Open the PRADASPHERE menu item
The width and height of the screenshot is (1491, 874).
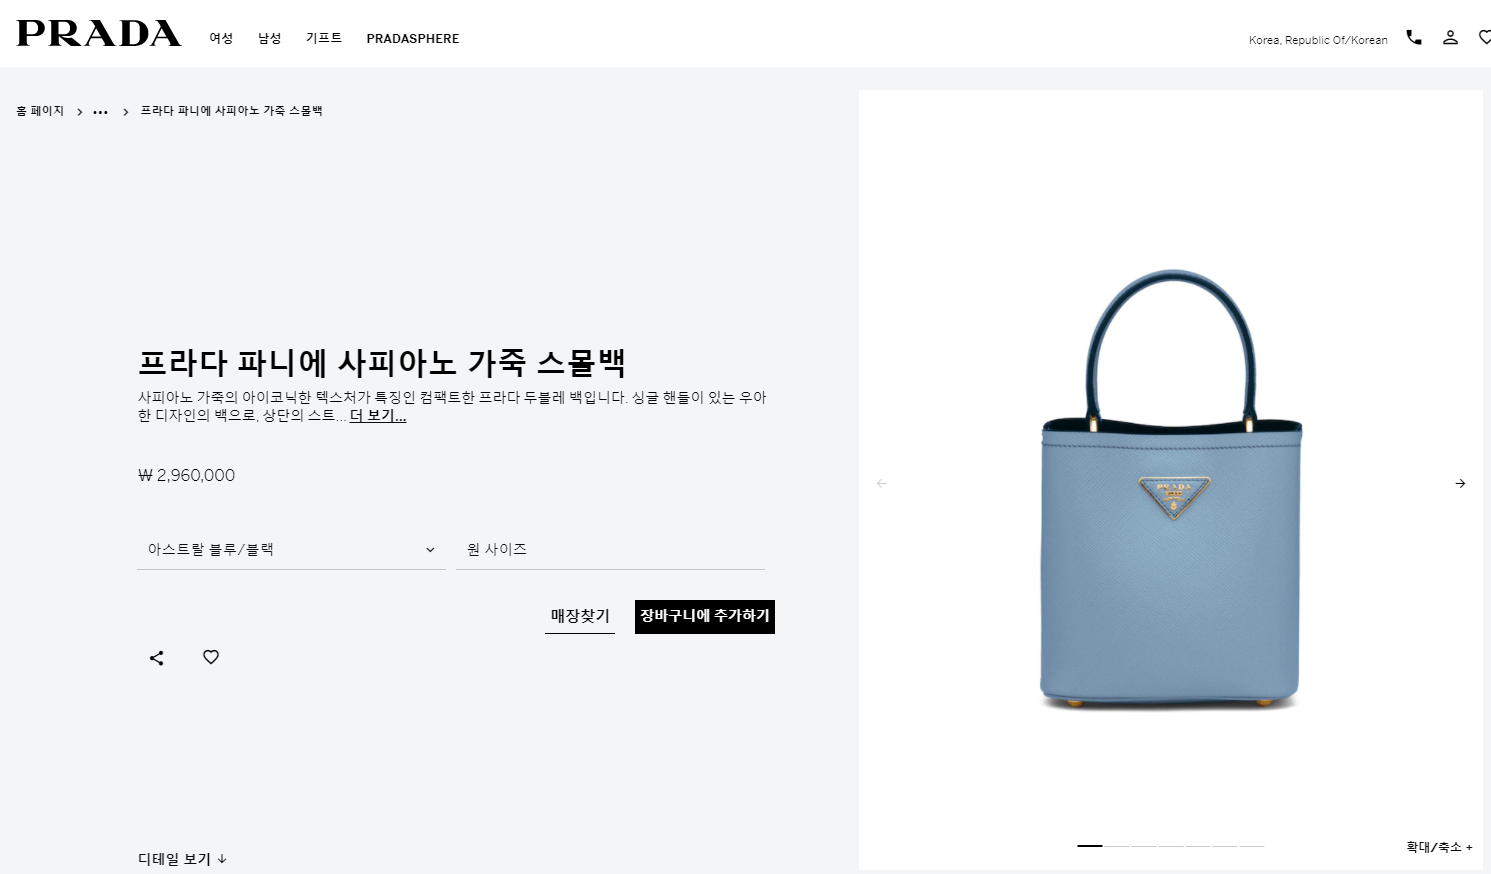[413, 38]
